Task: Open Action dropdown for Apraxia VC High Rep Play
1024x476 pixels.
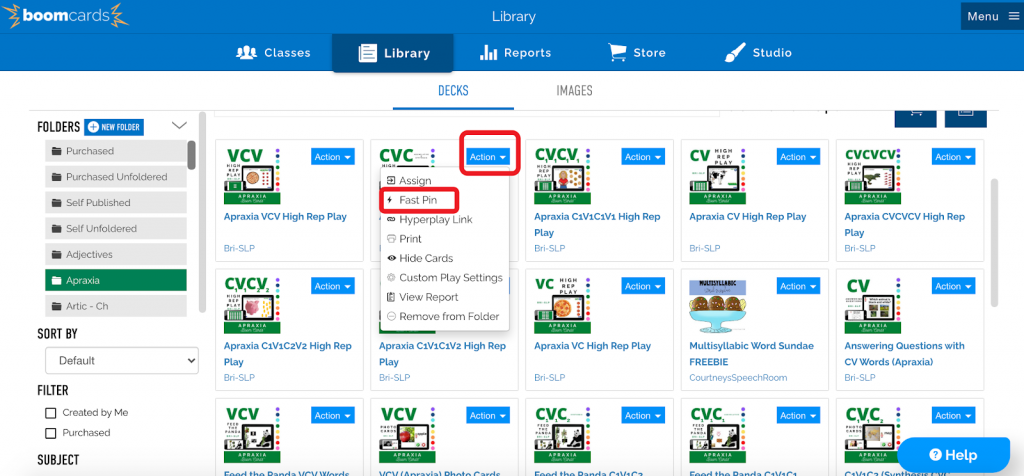Action: [643, 286]
